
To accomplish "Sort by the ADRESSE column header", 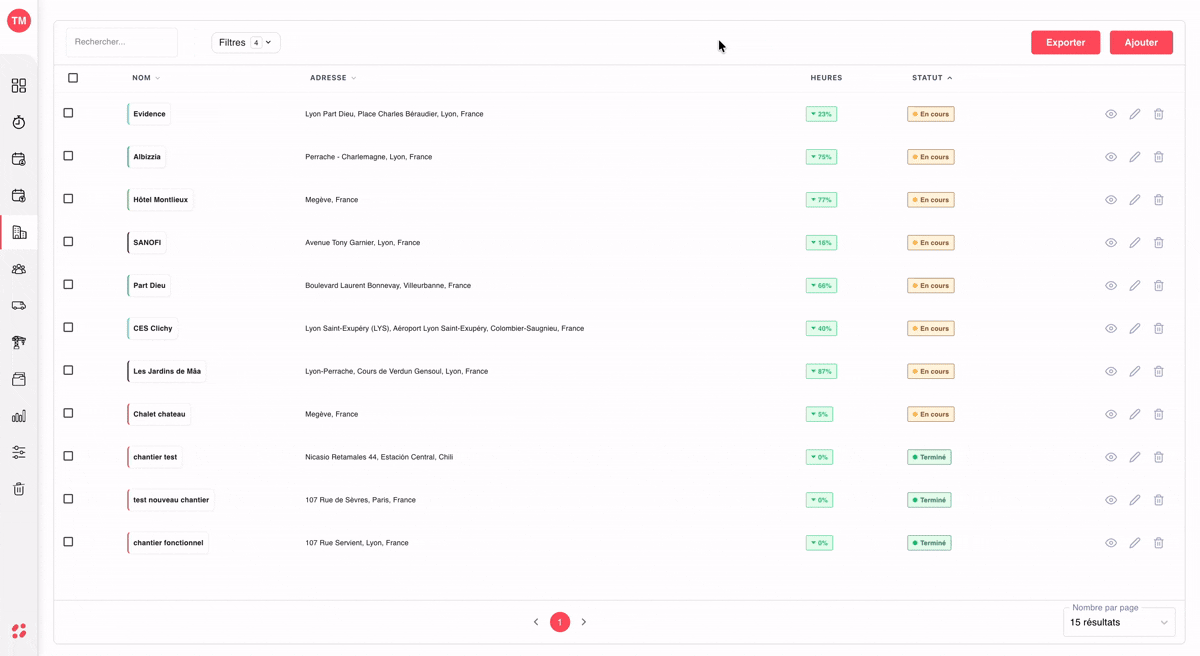I will 333,78.
